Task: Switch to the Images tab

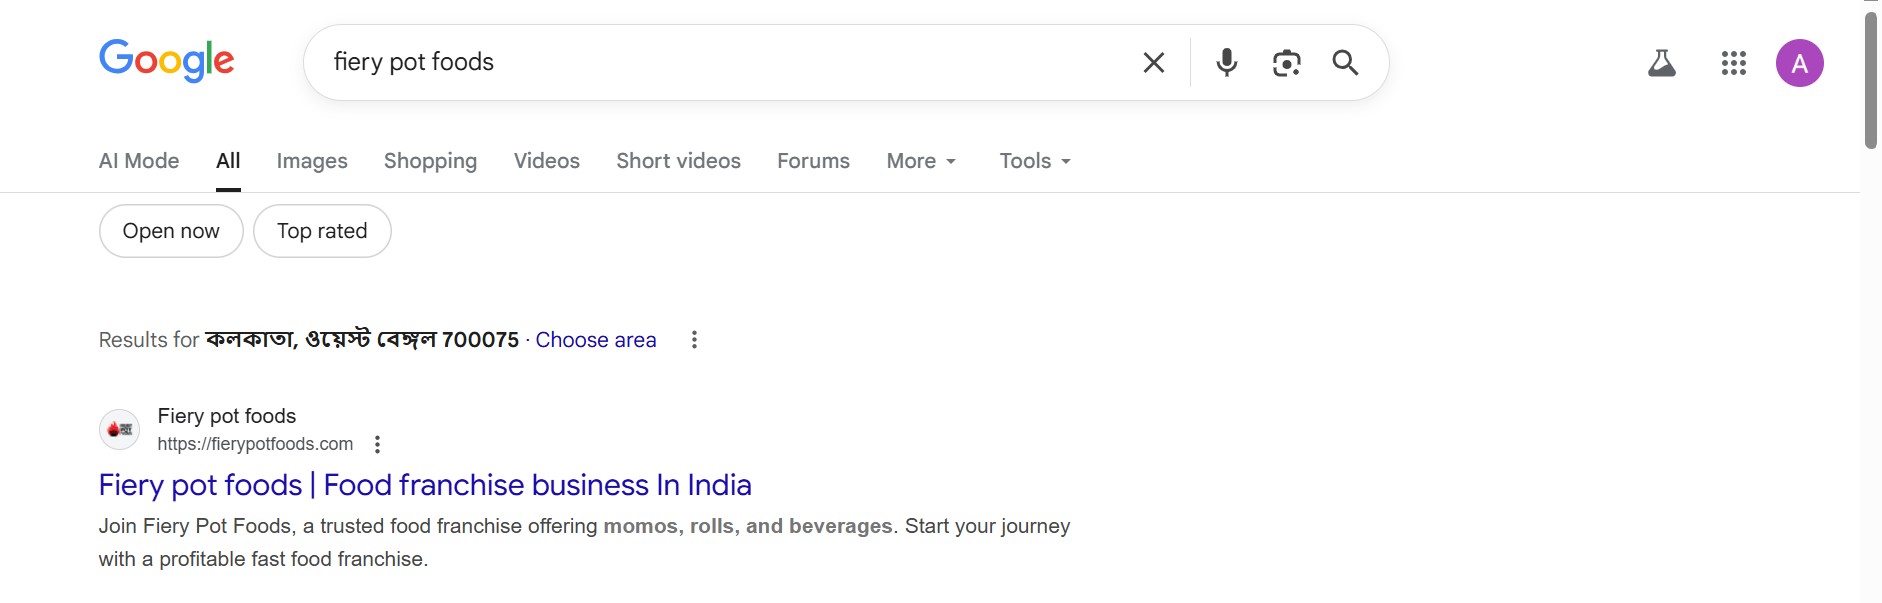Action: coord(312,161)
